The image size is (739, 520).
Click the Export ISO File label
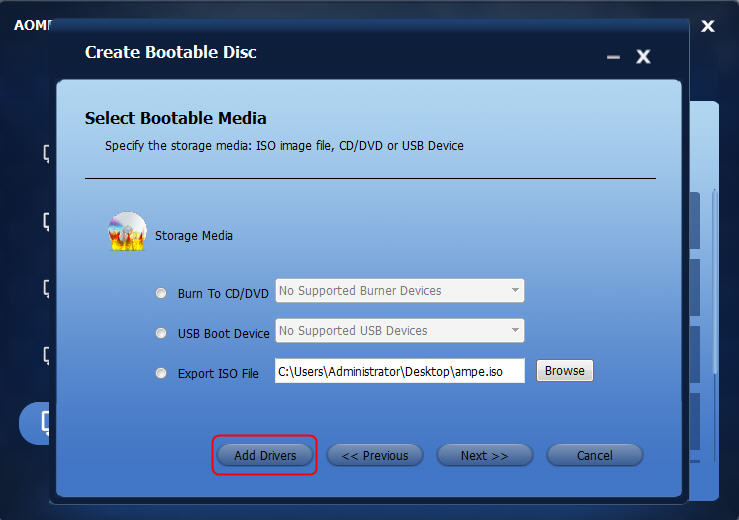pyautogui.click(x=218, y=374)
